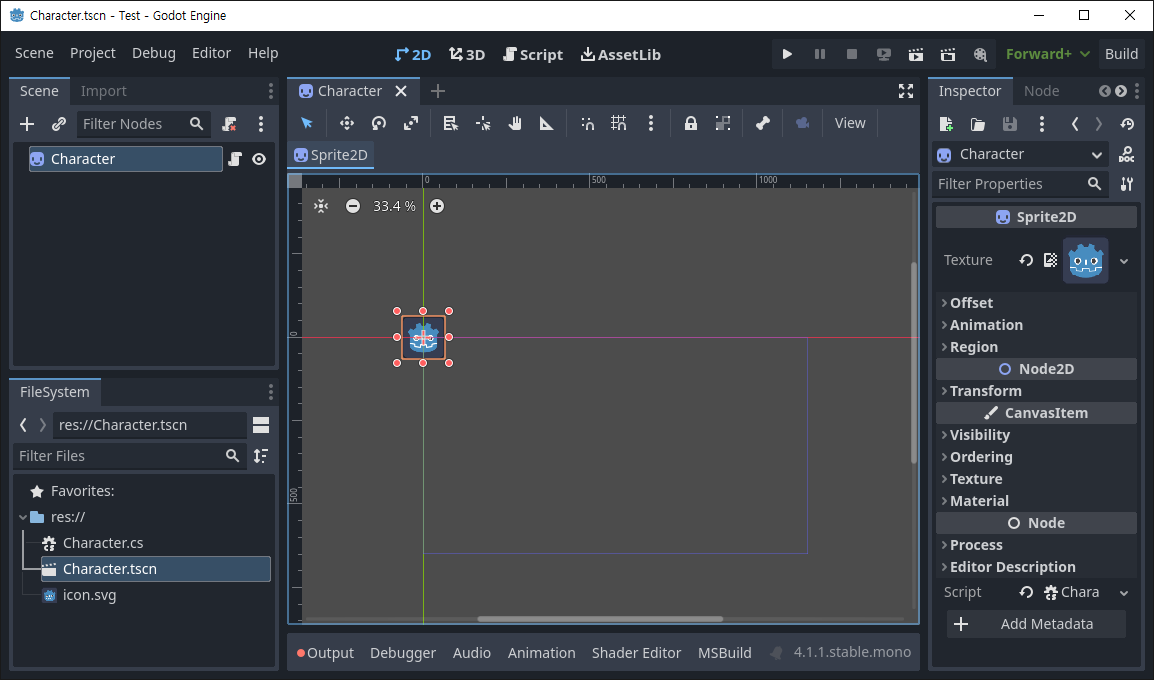Create a new resource in Inspector
Viewport: 1154px width, 680px height.
click(946, 124)
